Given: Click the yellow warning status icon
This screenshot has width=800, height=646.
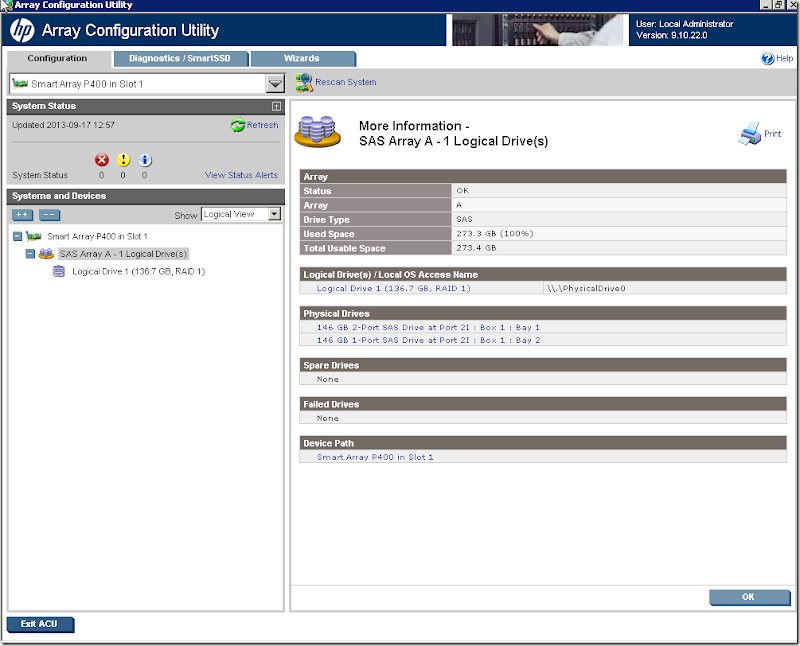Looking at the screenshot, I should [122, 160].
